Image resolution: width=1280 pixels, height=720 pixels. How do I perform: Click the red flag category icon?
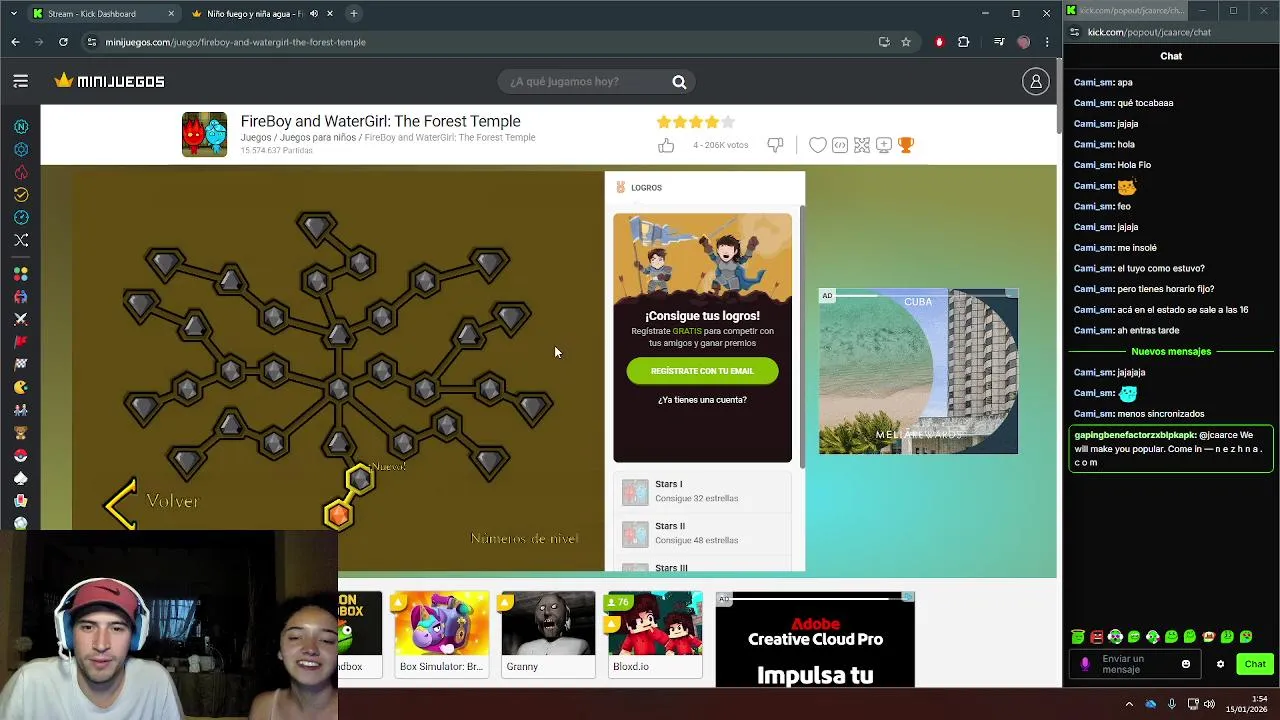[21, 341]
